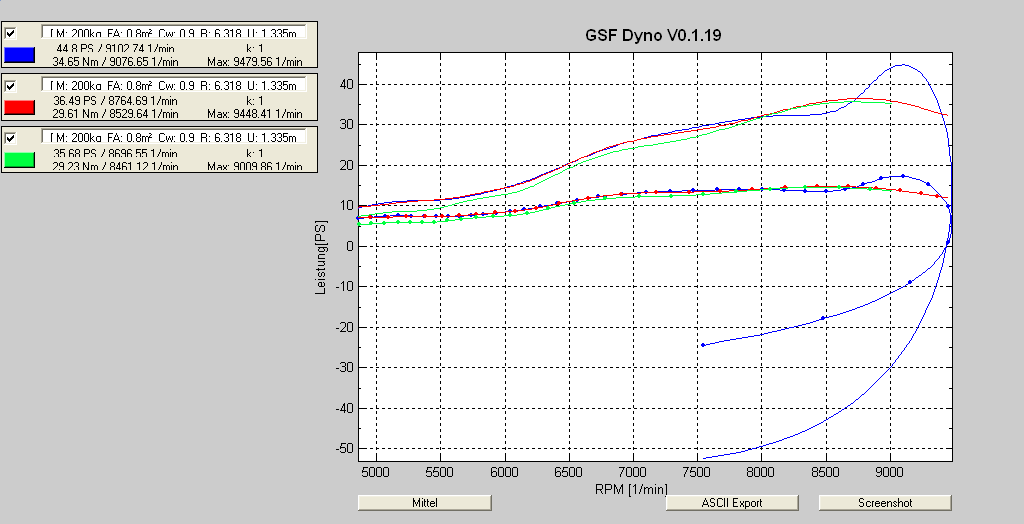The width and height of the screenshot is (1024, 524).
Task: Focus the red run's parameter text field
Action: [174, 86]
